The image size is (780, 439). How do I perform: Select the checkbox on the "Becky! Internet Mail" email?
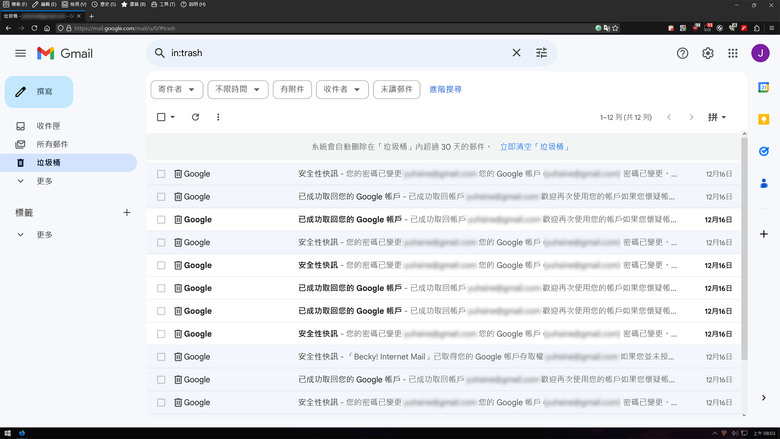tap(161, 357)
